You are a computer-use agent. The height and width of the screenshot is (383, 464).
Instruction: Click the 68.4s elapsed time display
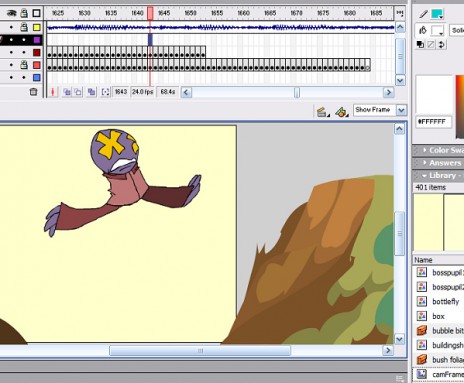(x=167, y=92)
